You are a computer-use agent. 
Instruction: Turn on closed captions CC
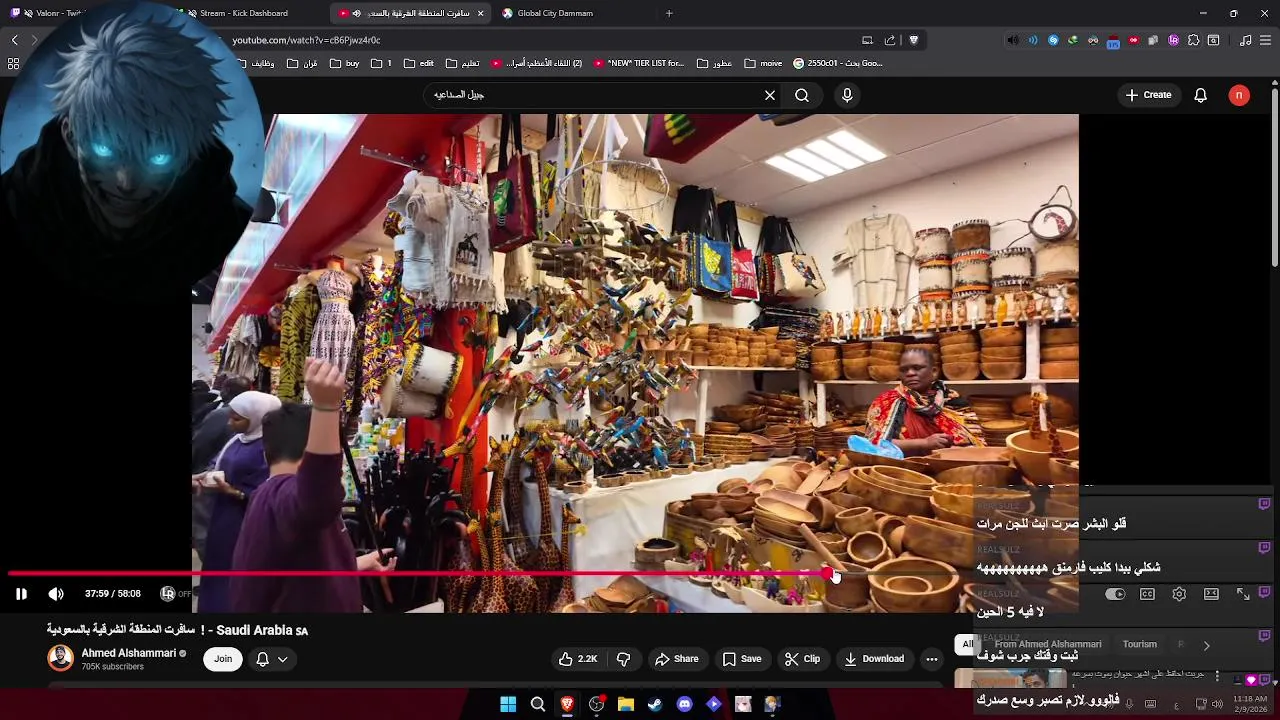1148,594
